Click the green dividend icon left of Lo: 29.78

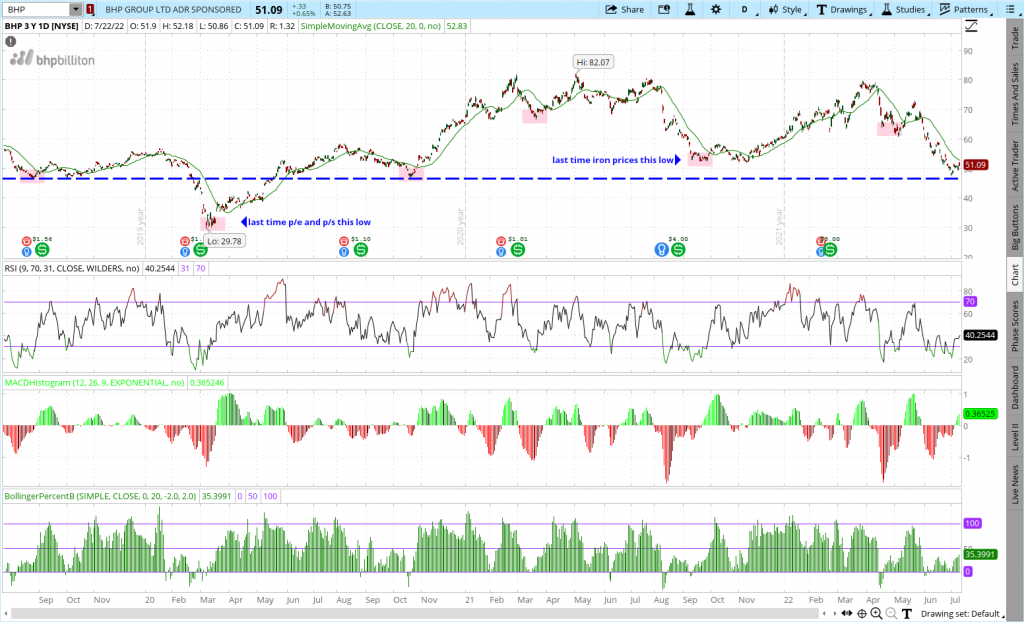(200, 250)
